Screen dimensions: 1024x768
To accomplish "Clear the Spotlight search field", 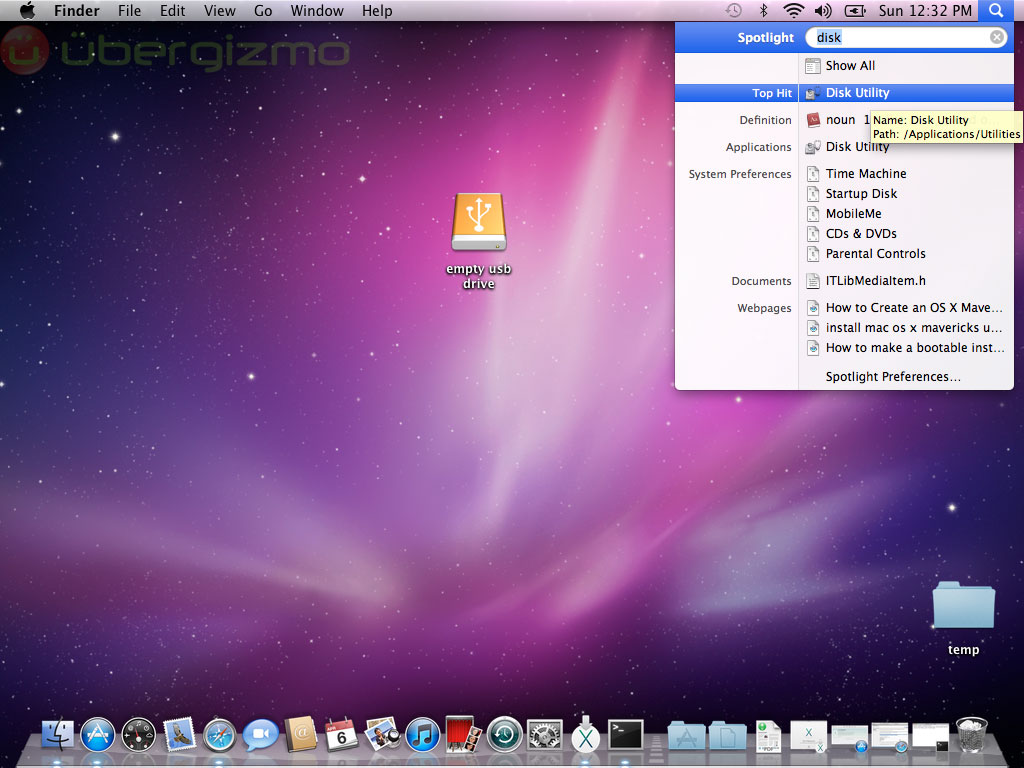I will 997,38.
